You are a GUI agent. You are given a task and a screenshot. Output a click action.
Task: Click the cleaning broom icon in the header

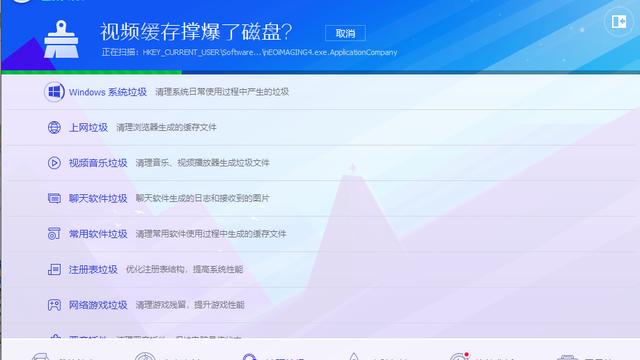pyautogui.click(x=61, y=39)
